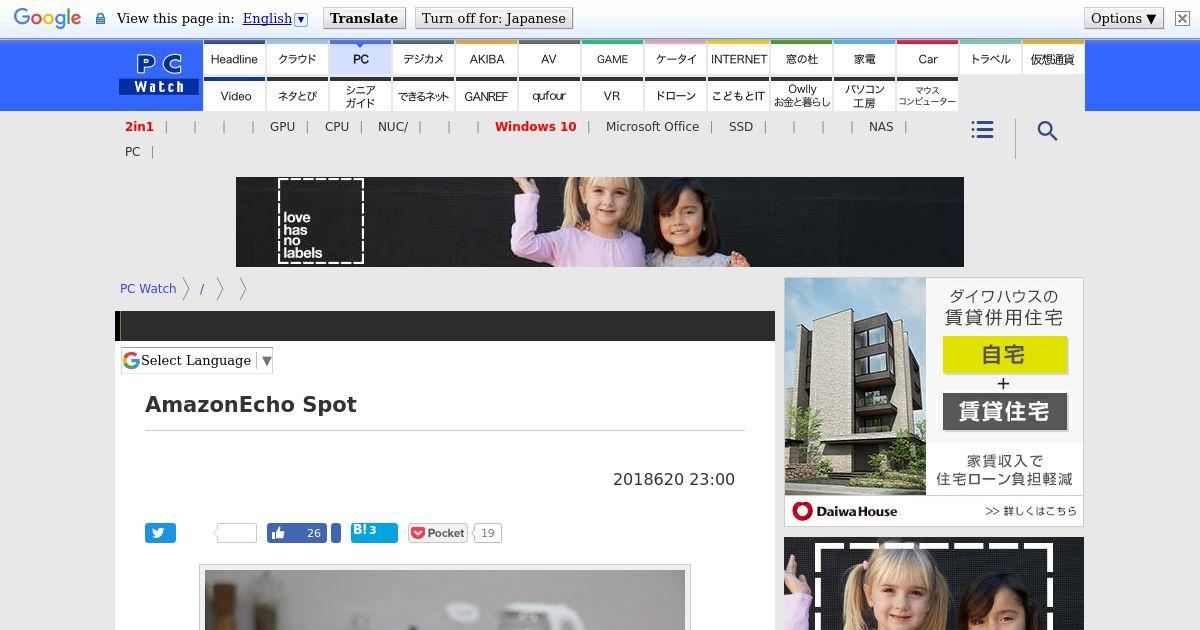
Task: Click the PC Watch breadcrumb link
Action: pyautogui.click(x=148, y=288)
